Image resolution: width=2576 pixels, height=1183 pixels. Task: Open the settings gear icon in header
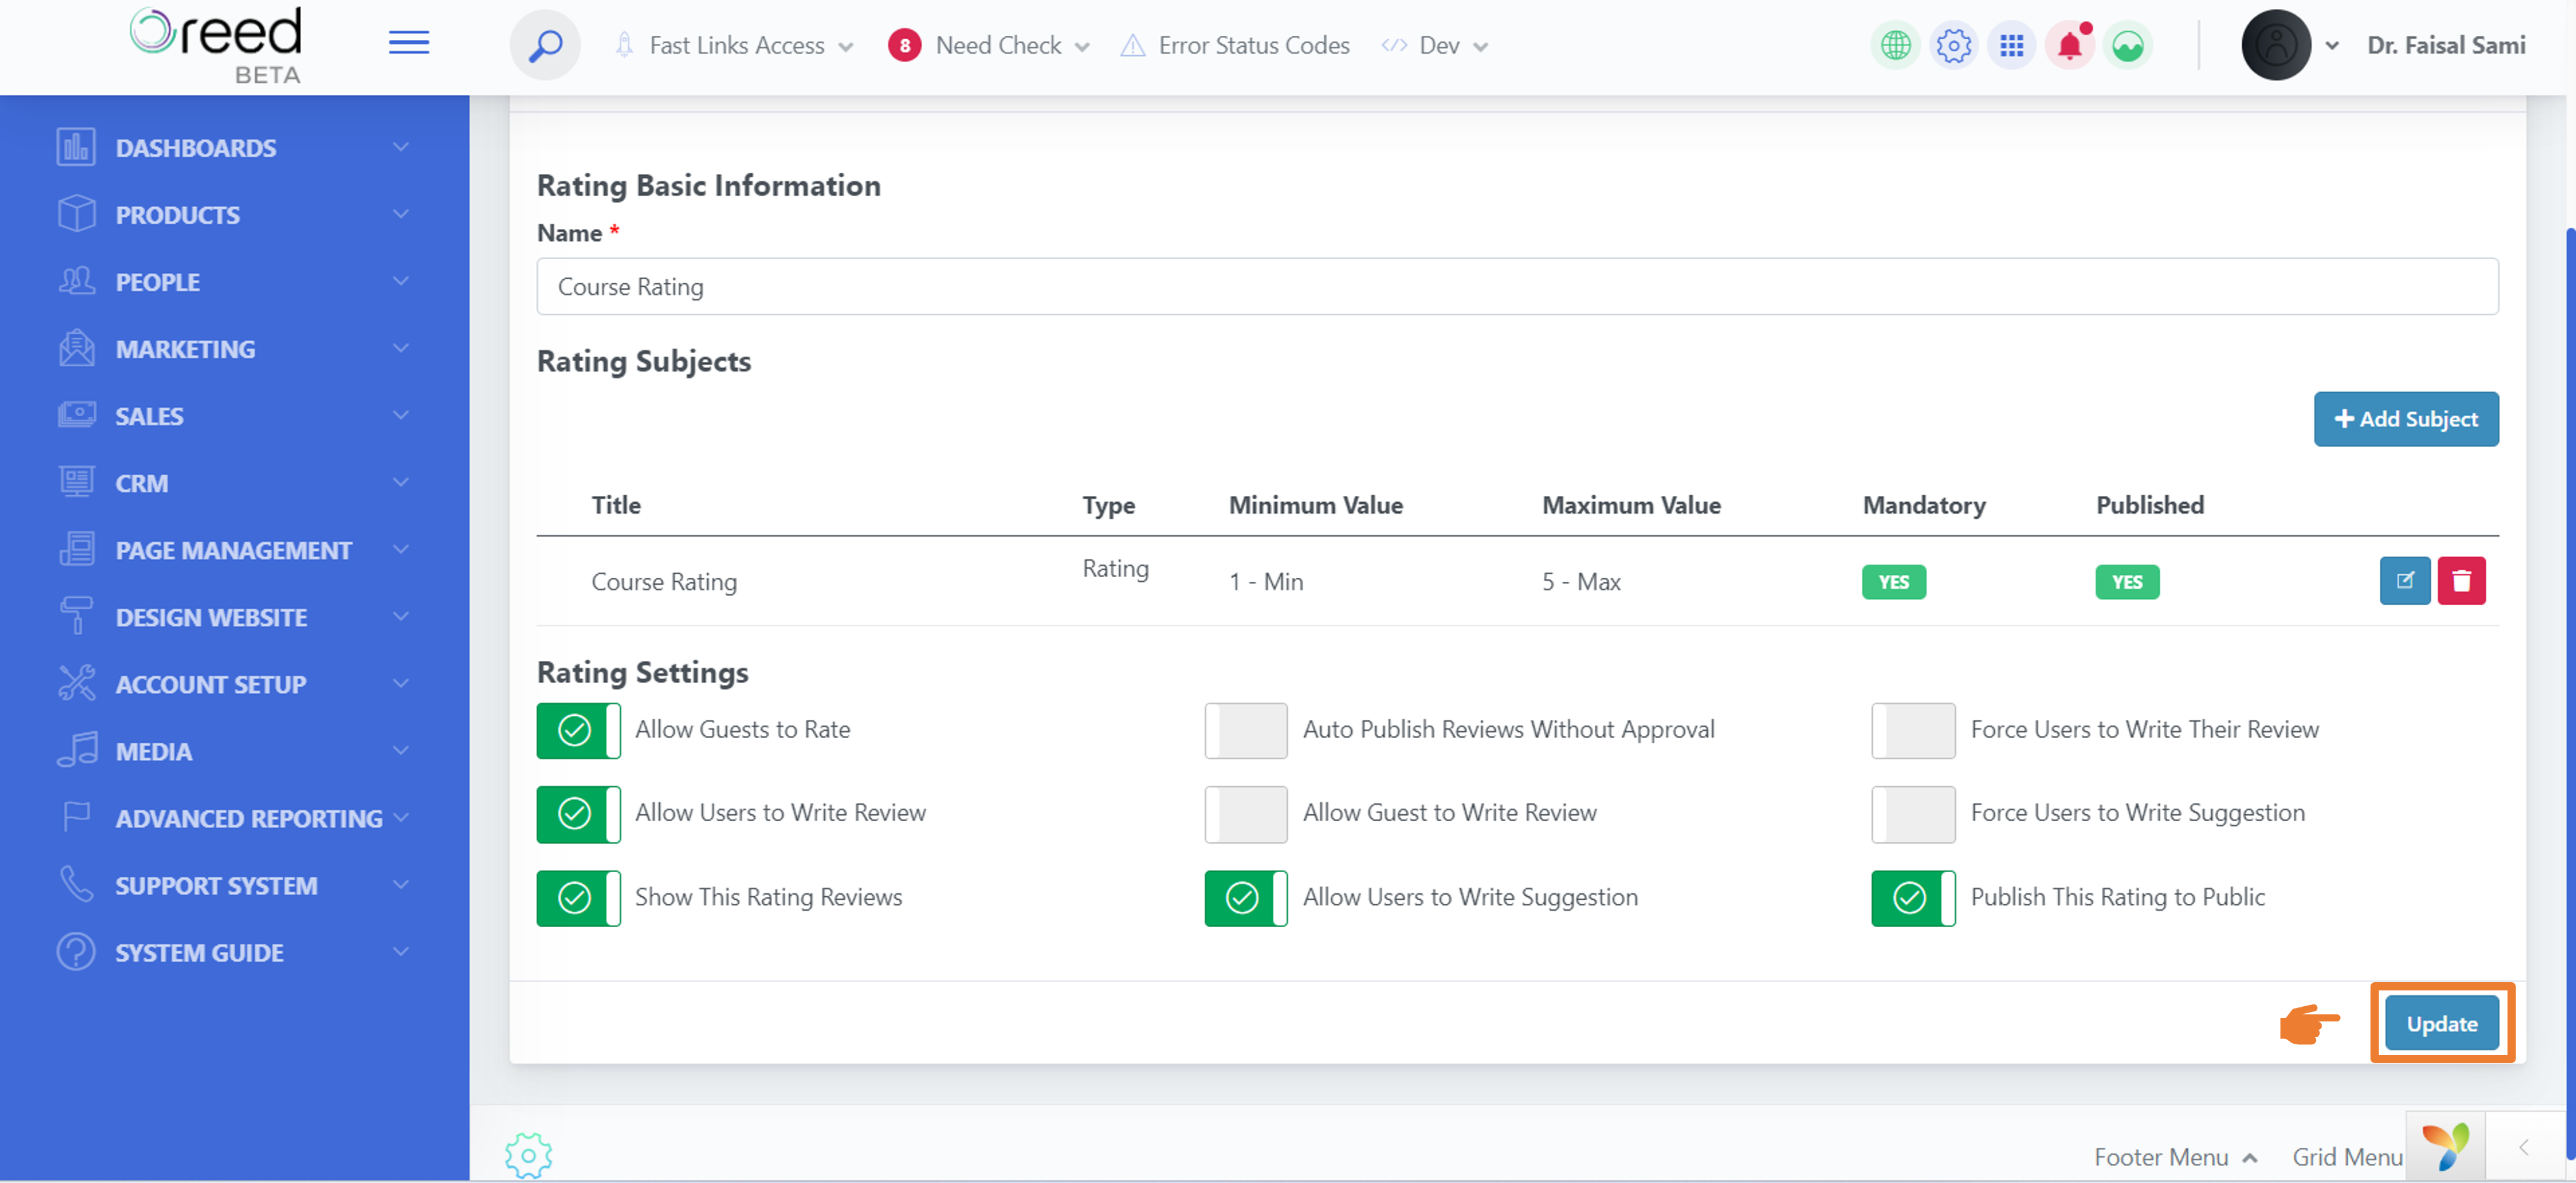coord(1953,45)
